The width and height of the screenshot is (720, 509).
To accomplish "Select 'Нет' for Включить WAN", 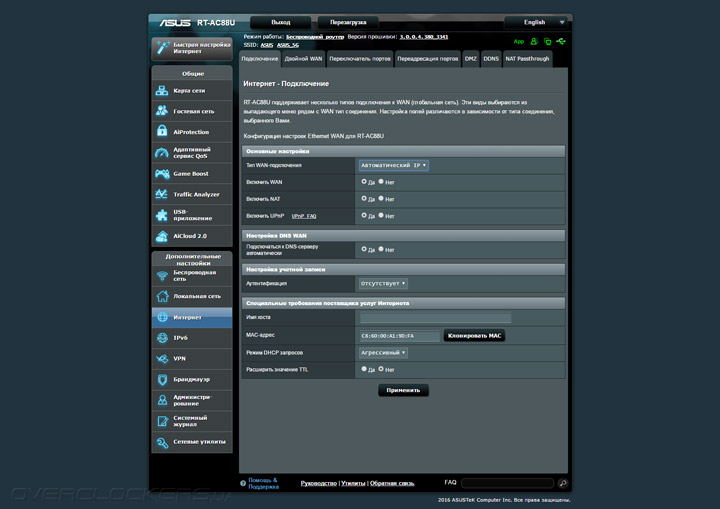I will (382, 182).
